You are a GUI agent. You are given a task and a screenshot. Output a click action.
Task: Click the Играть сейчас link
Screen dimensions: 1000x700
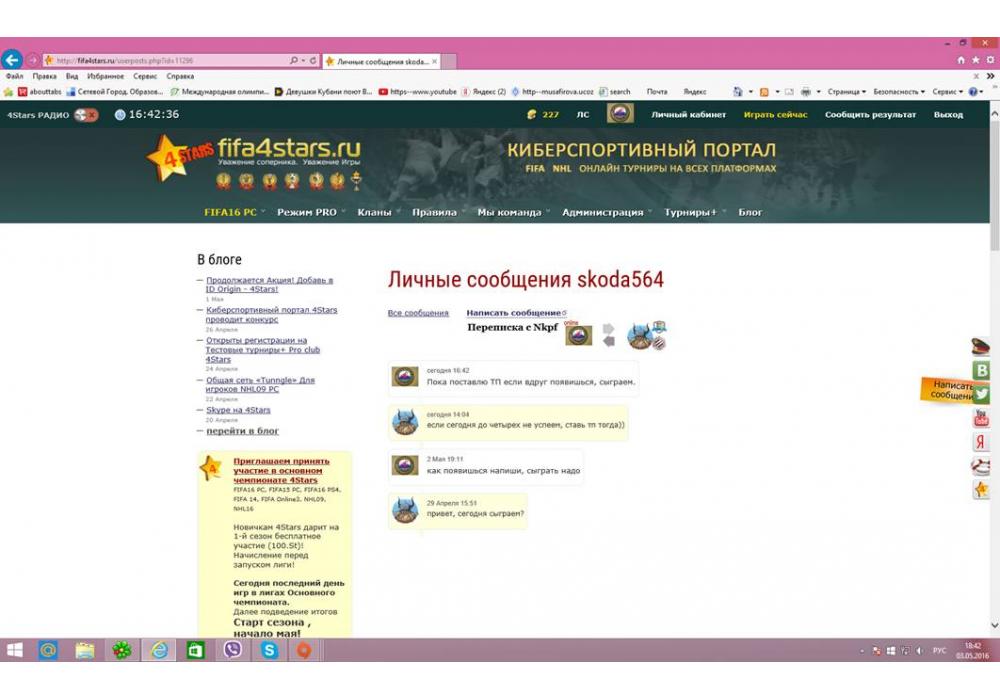(x=776, y=115)
